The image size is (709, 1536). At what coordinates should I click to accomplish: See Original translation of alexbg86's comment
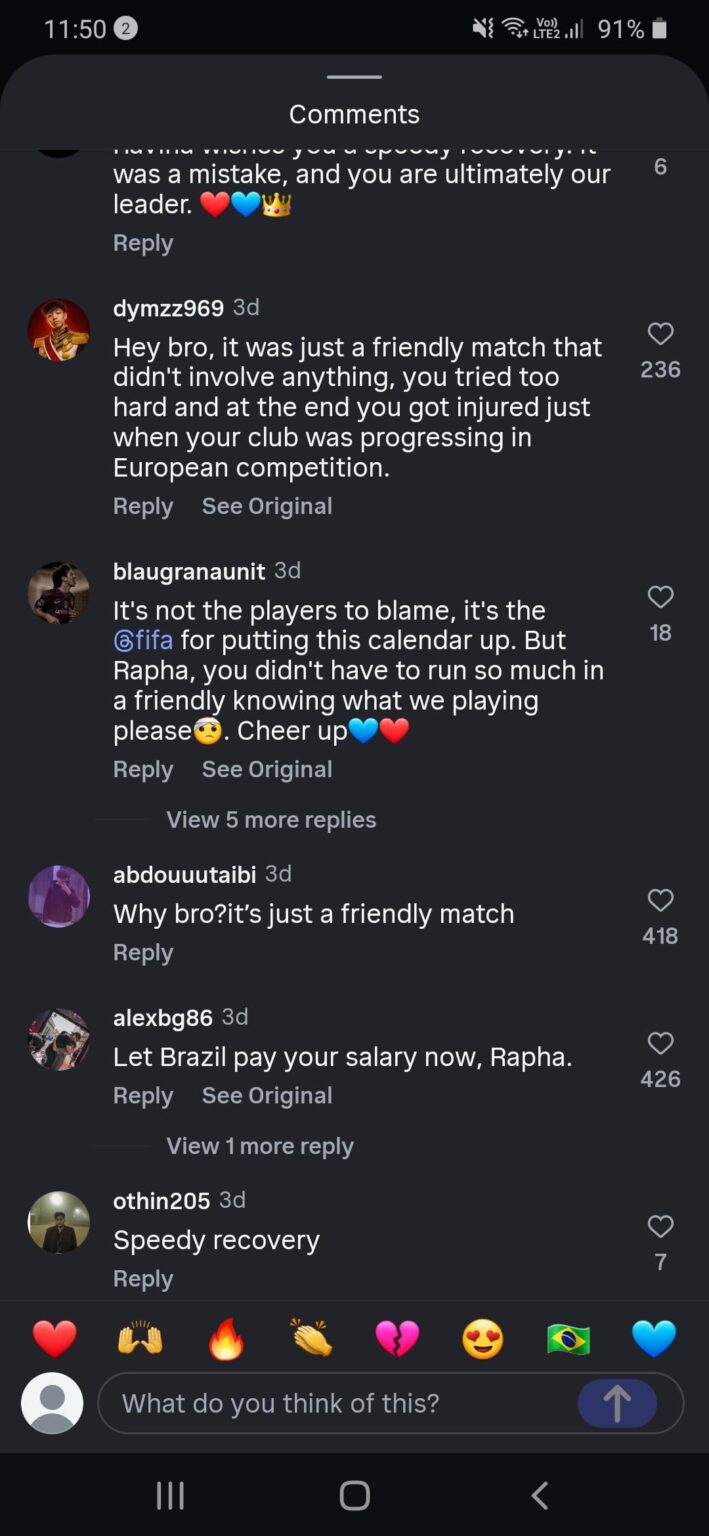266,1095
